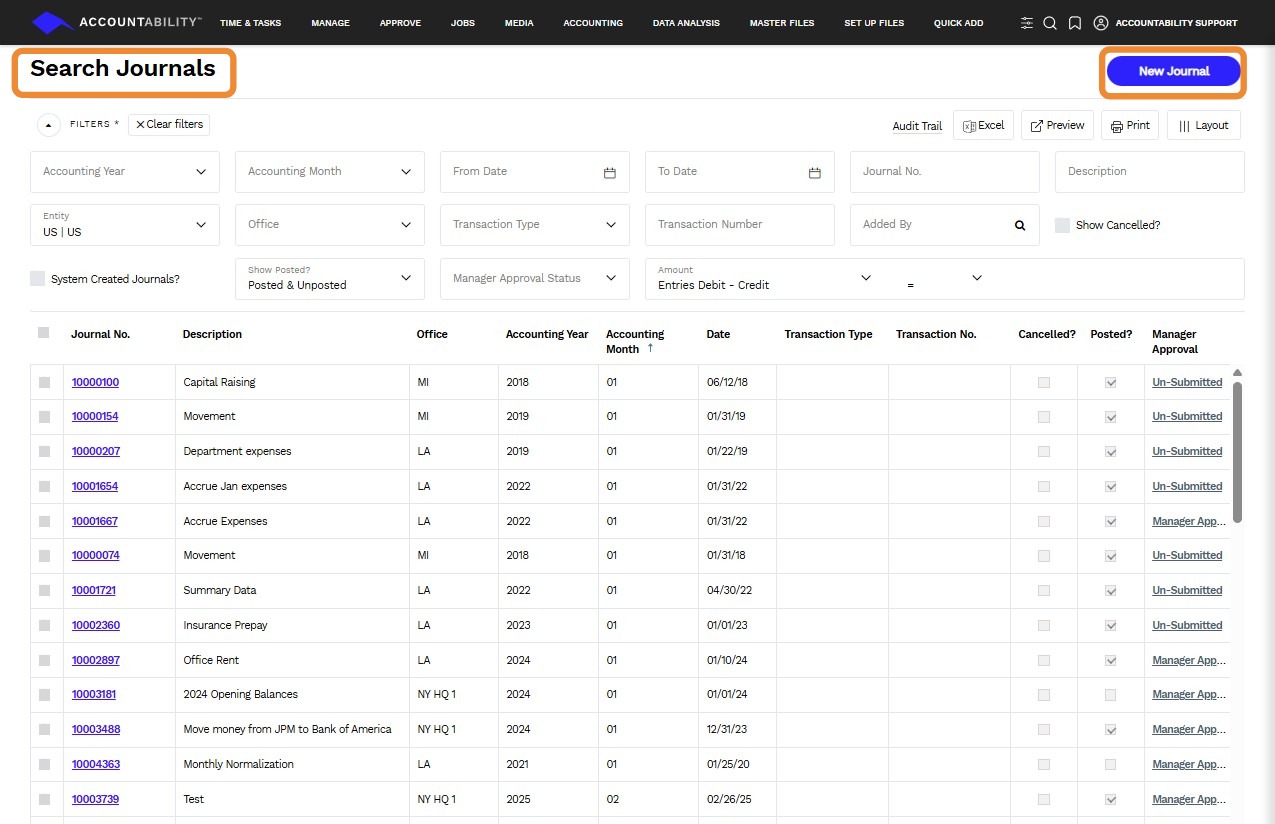Select the Monthly Normalization row checkbox
The image size is (1275, 824).
44,764
